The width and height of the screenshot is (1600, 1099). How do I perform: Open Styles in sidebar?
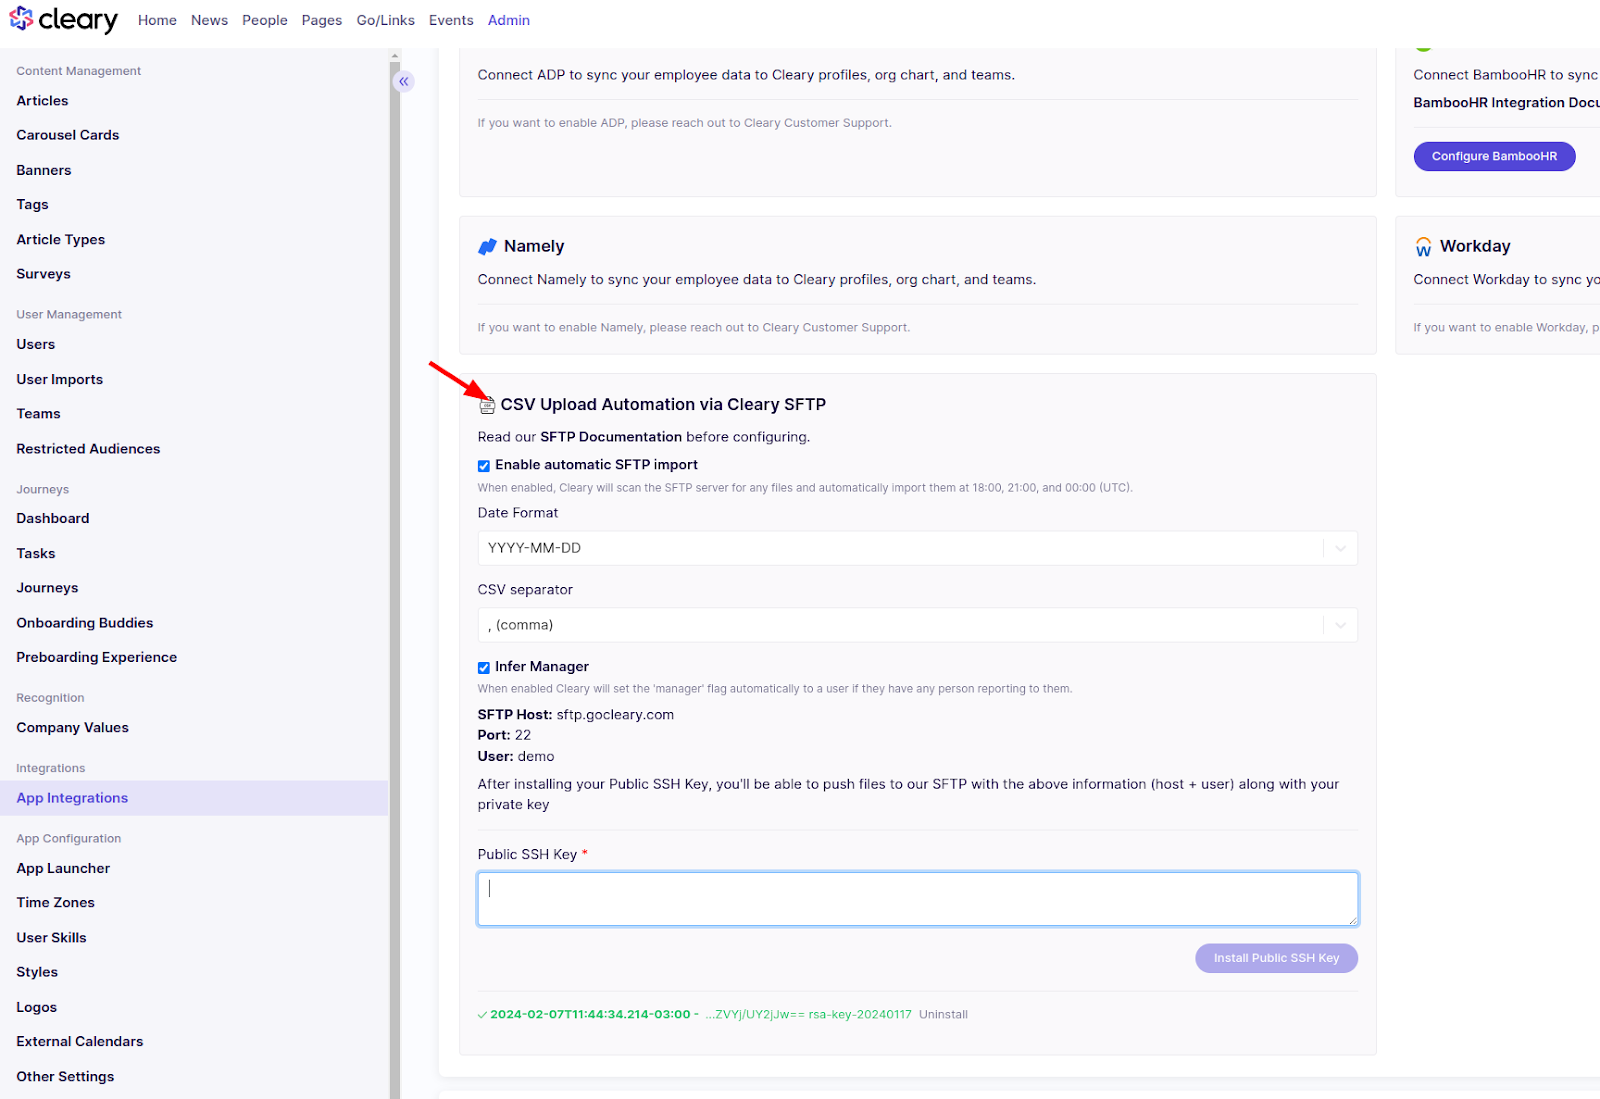tap(37, 972)
